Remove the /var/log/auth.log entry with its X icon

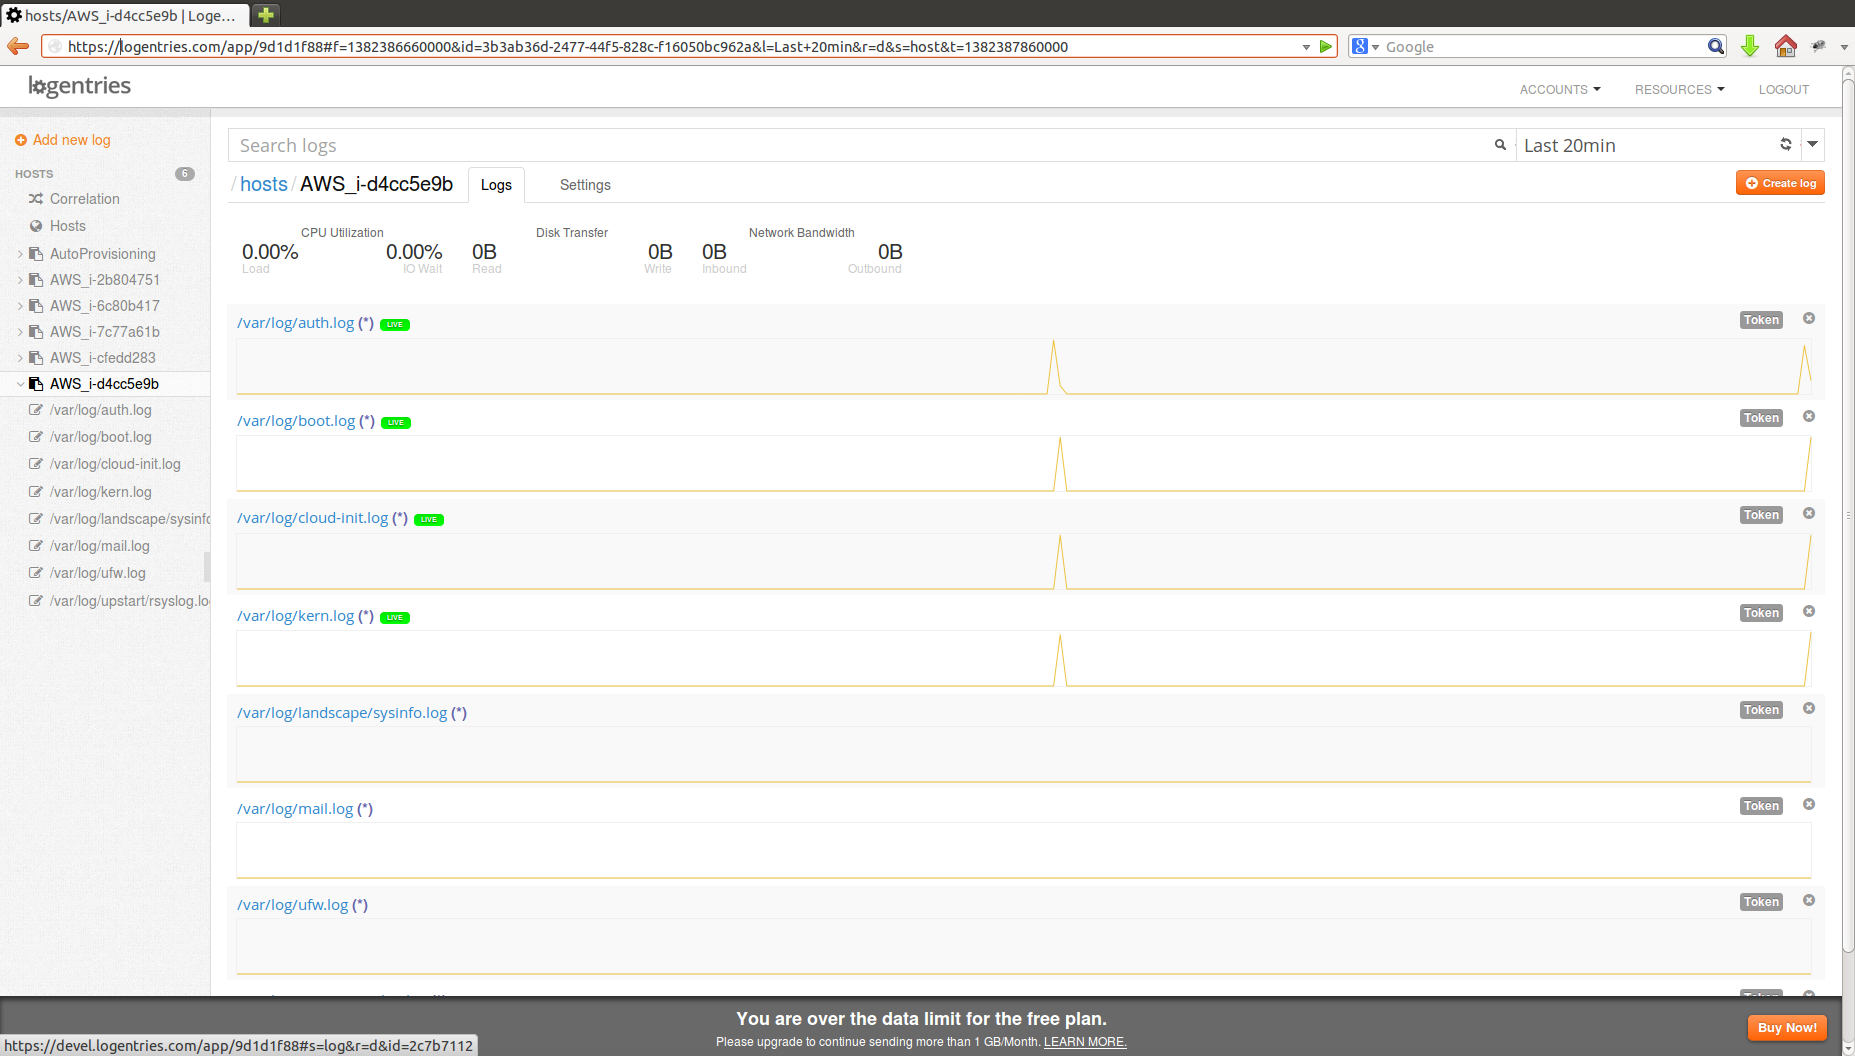[x=1808, y=319]
